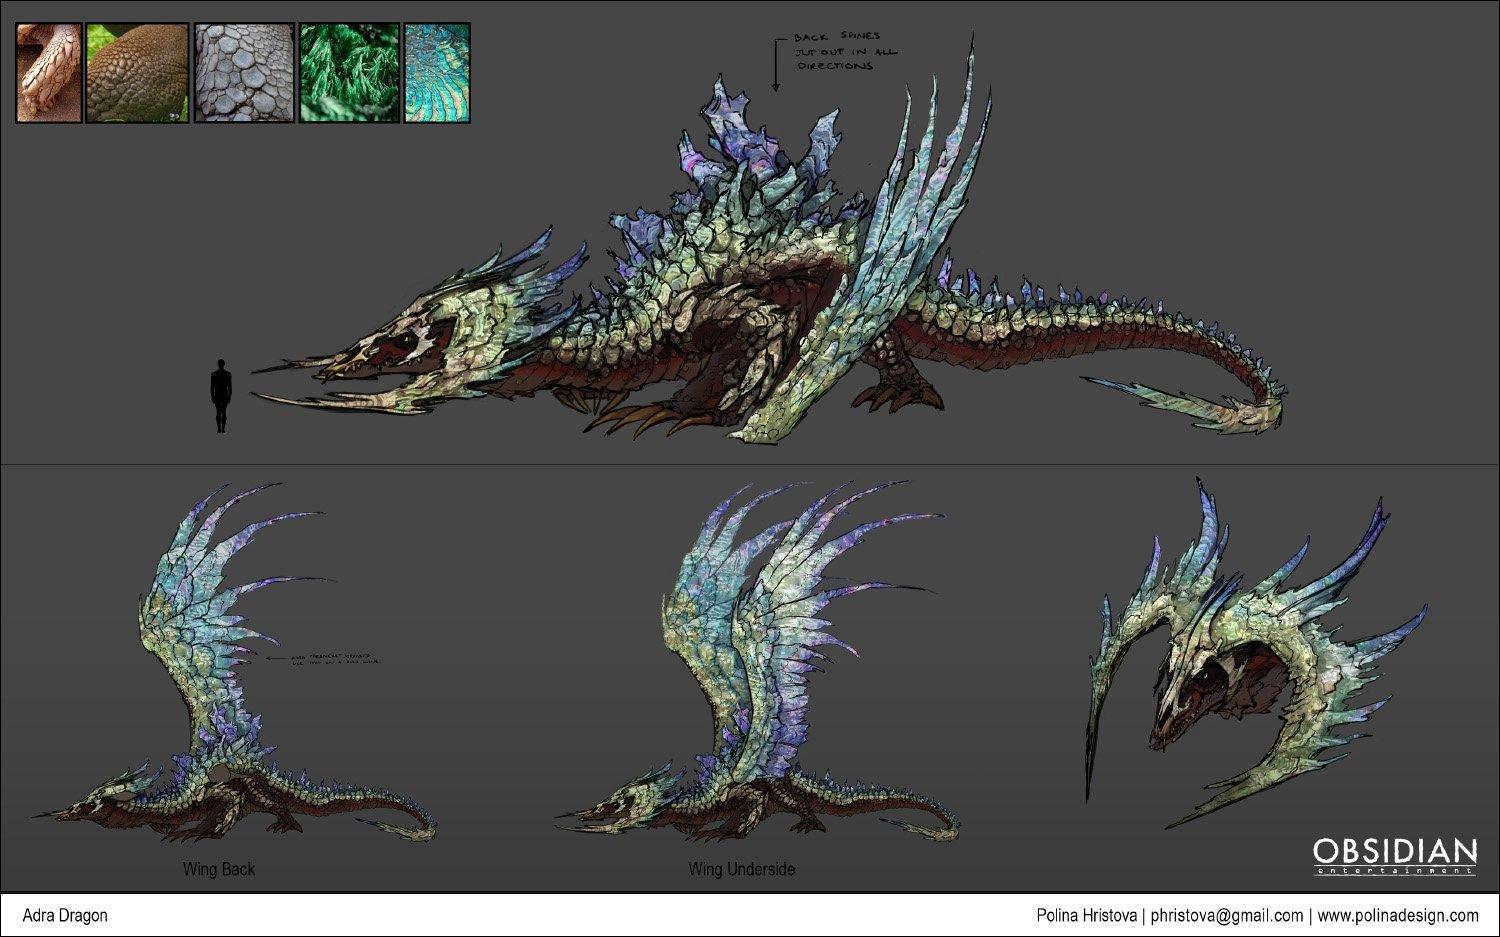Open the gray scales texture thumbnail

(244, 73)
